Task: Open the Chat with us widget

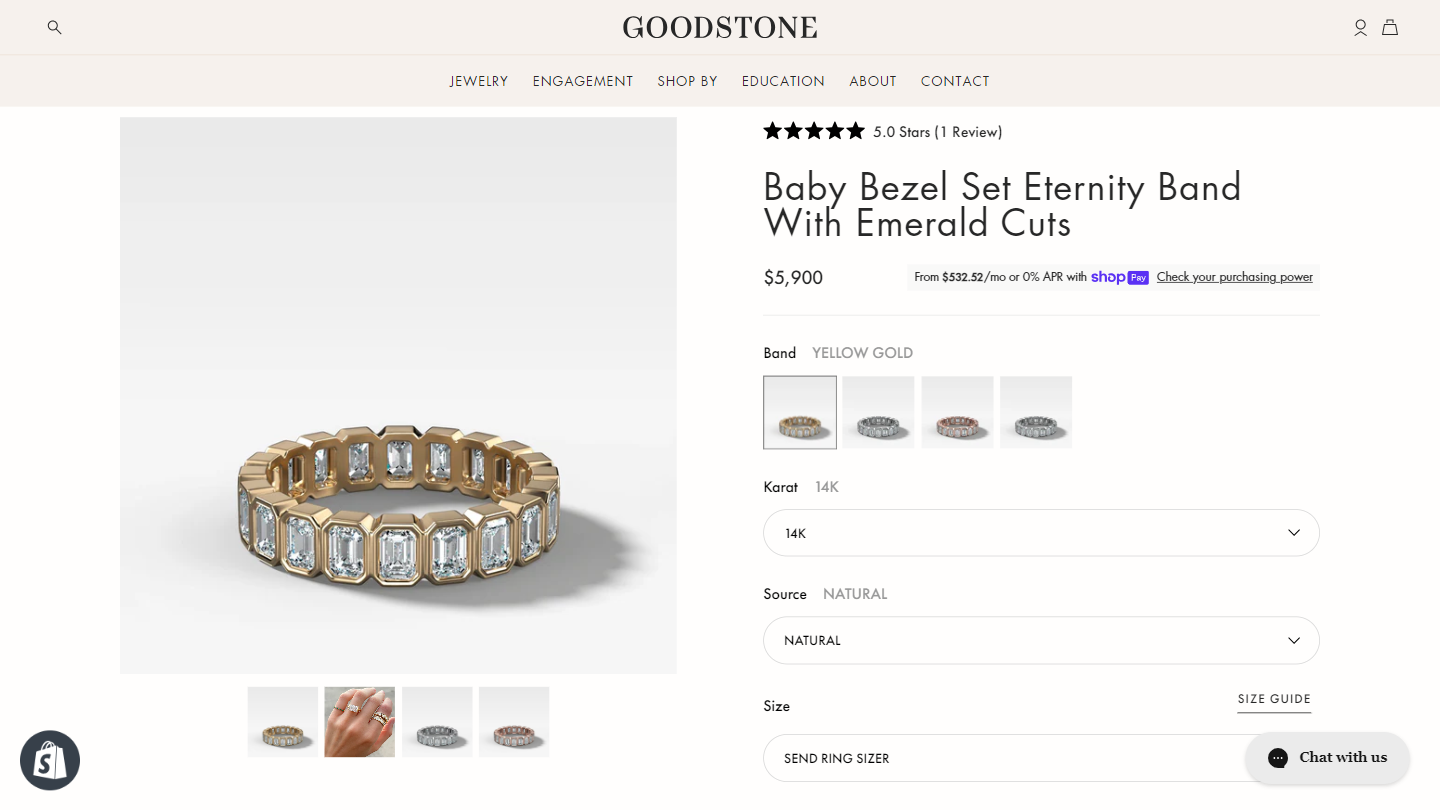Action: [x=1327, y=757]
